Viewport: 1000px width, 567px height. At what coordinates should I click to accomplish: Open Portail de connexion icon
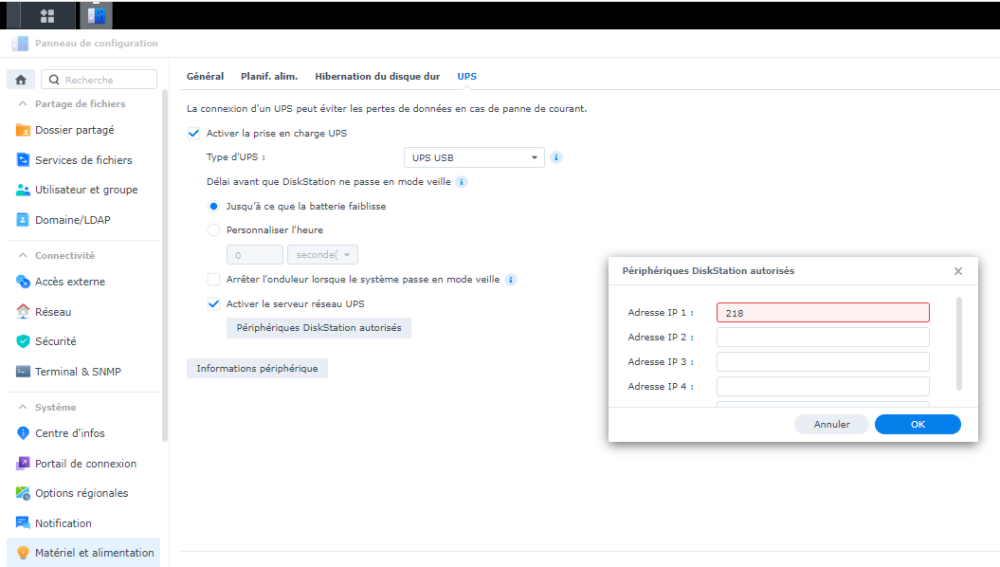[23, 463]
